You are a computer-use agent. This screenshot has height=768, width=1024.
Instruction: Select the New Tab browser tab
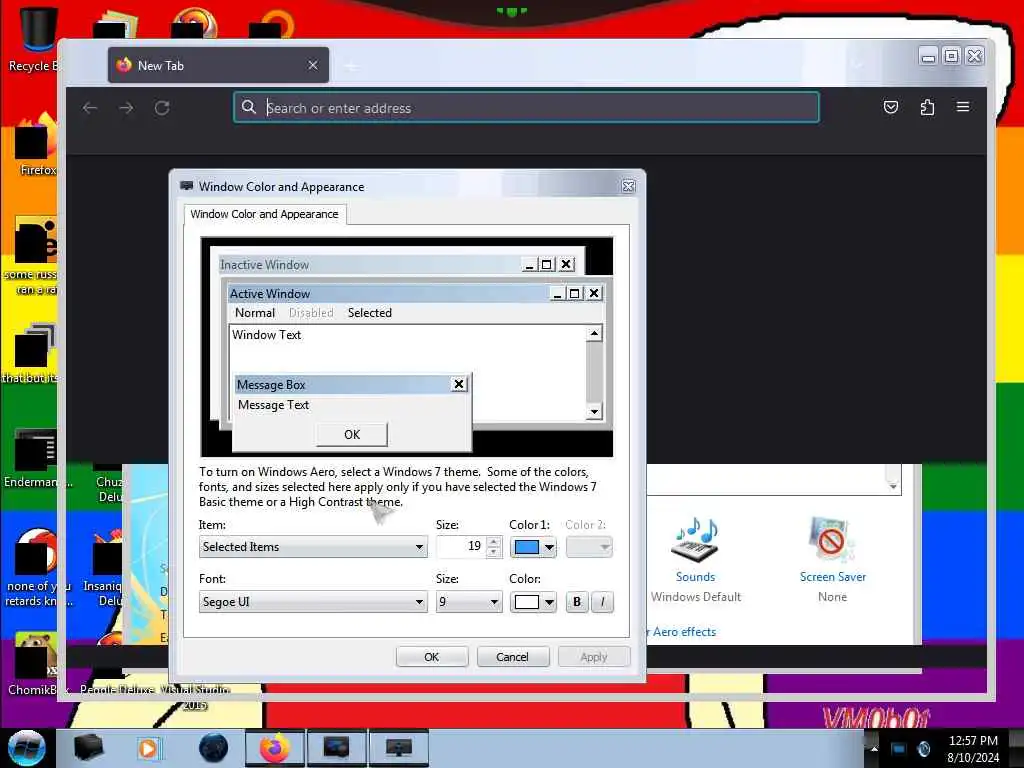click(218, 65)
